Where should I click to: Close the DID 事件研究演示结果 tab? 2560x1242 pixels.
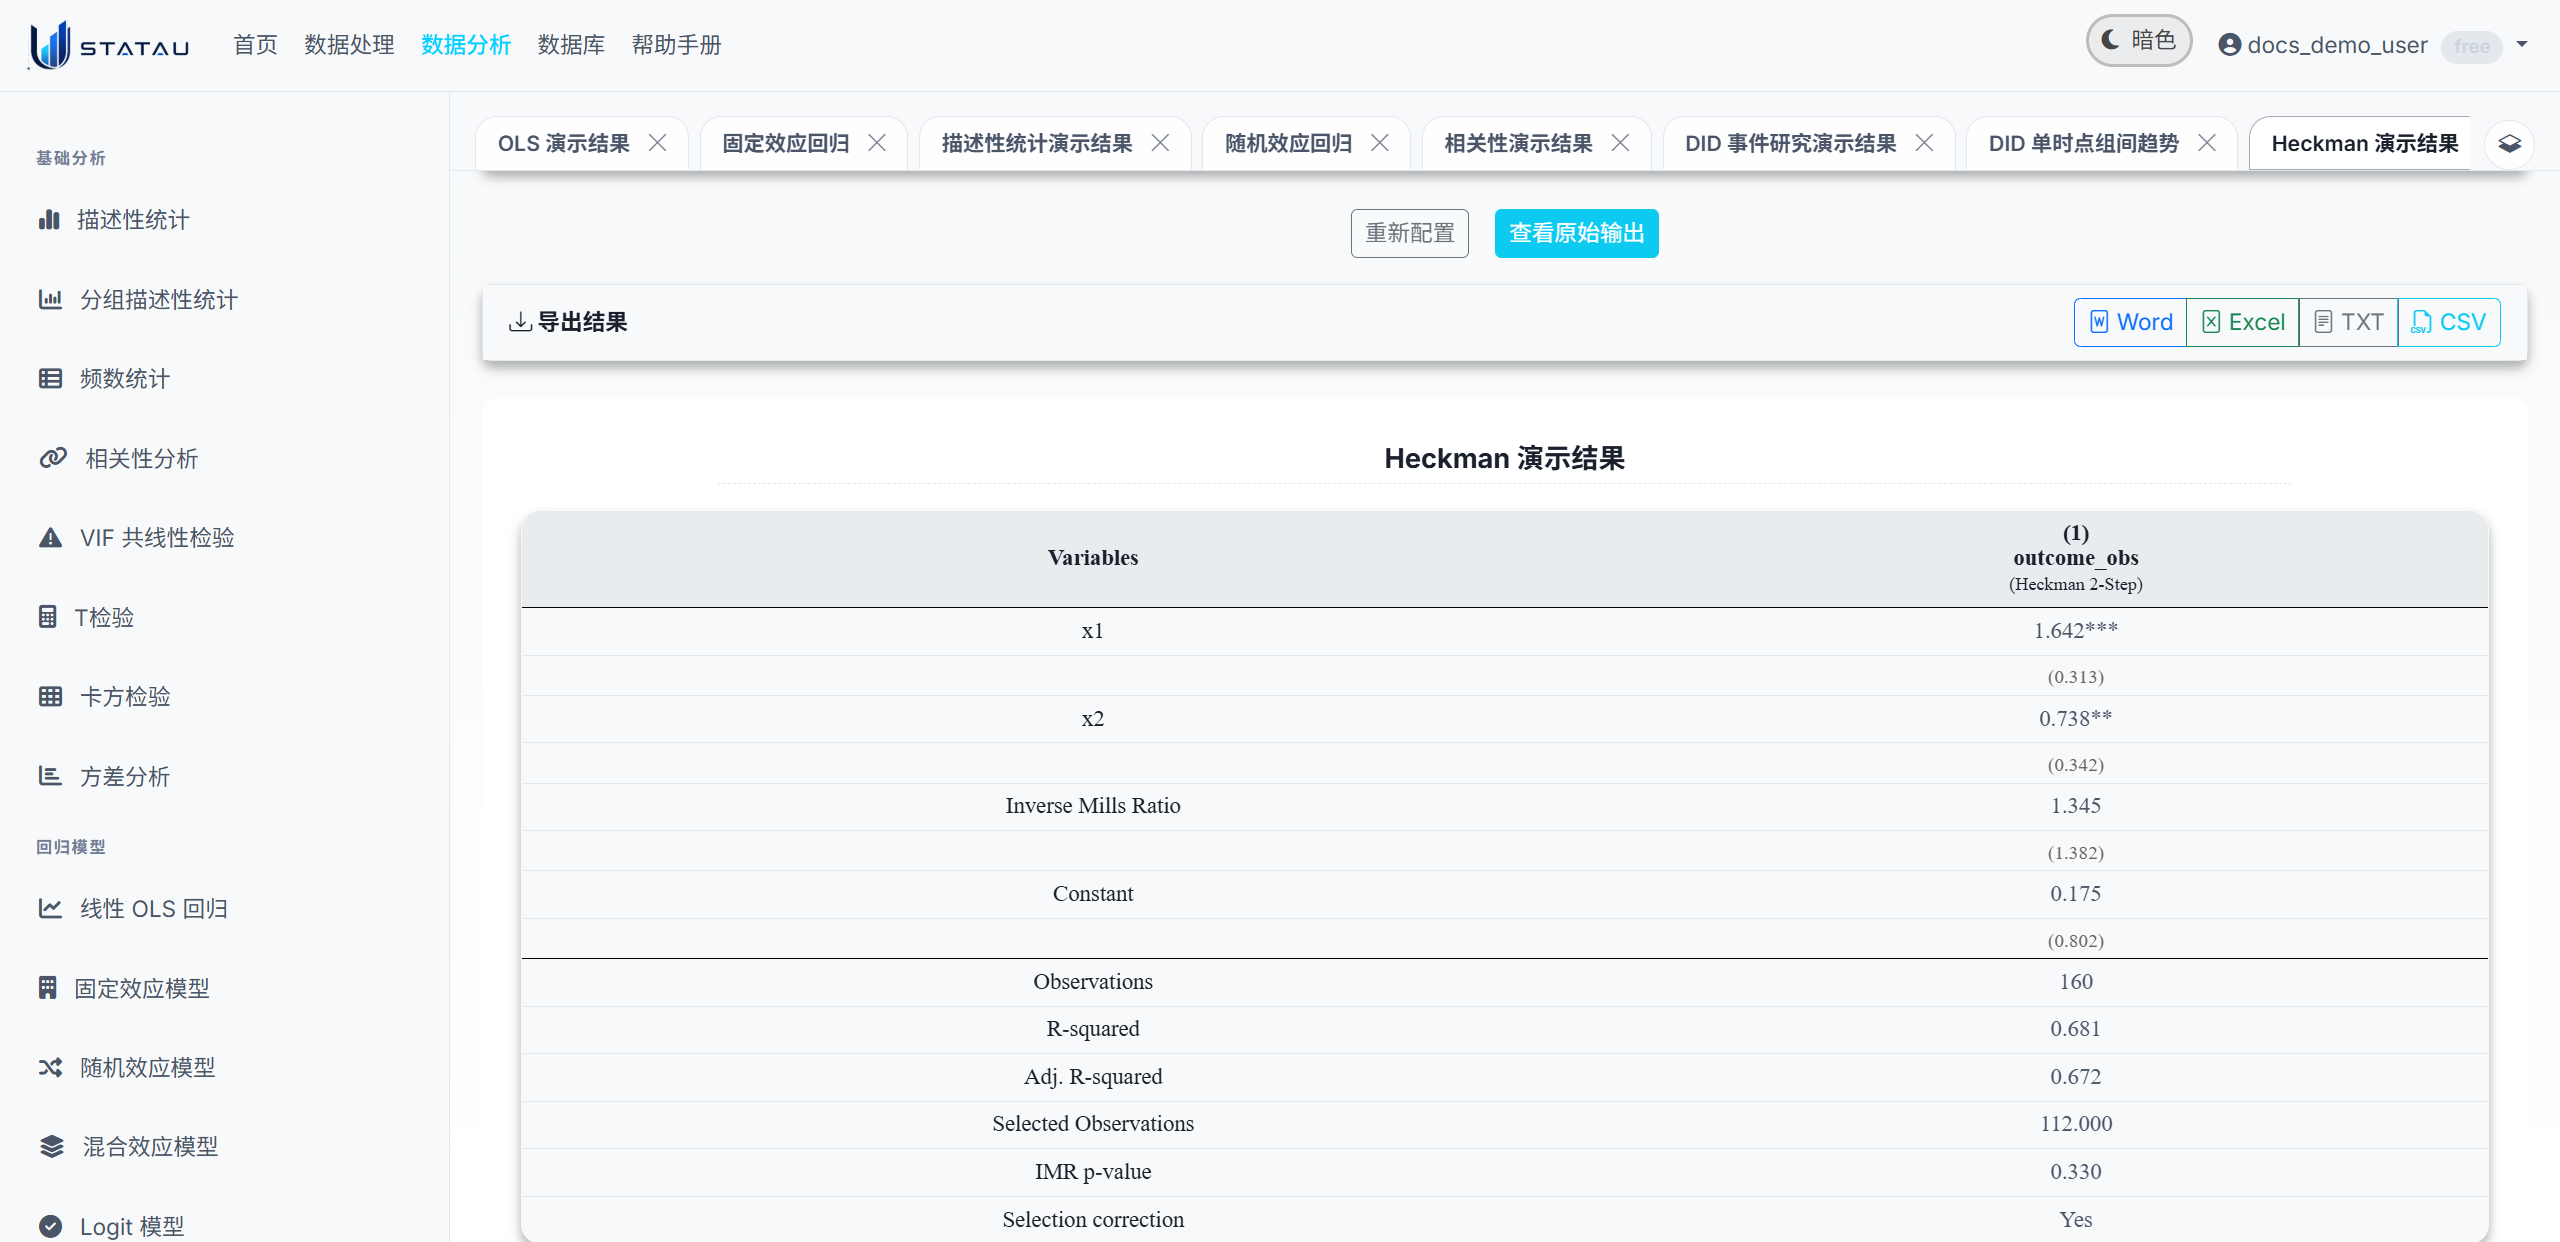coord(1924,143)
